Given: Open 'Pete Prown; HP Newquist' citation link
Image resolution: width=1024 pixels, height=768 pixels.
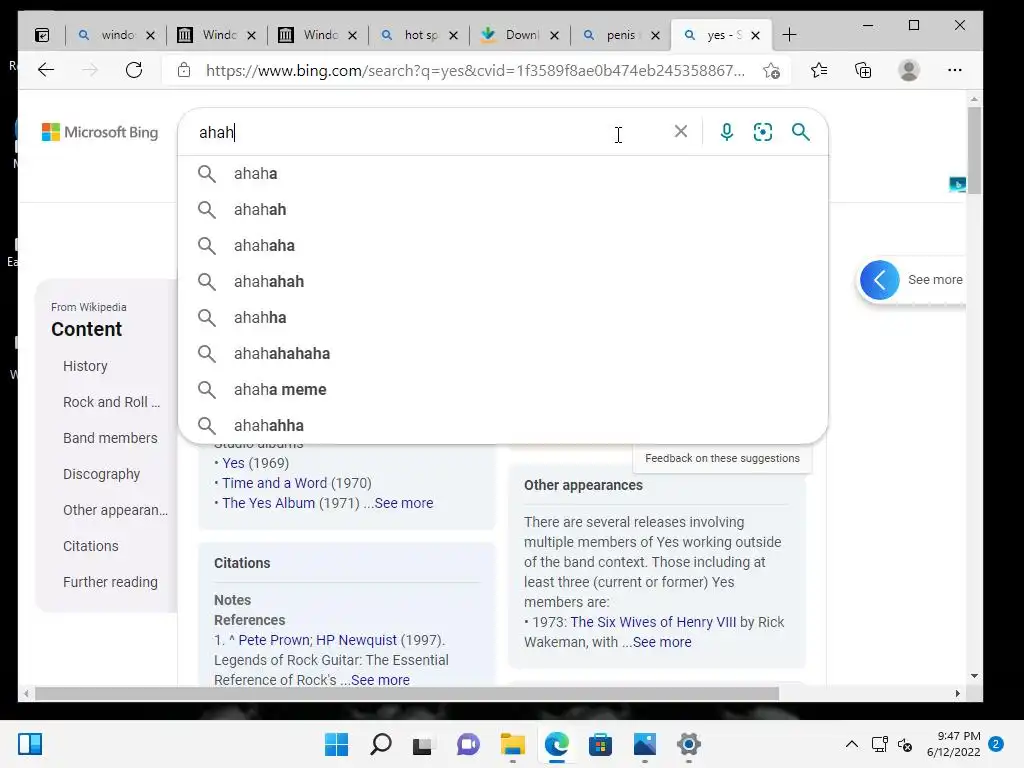Looking at the screenshot, I should pos(317,641).
